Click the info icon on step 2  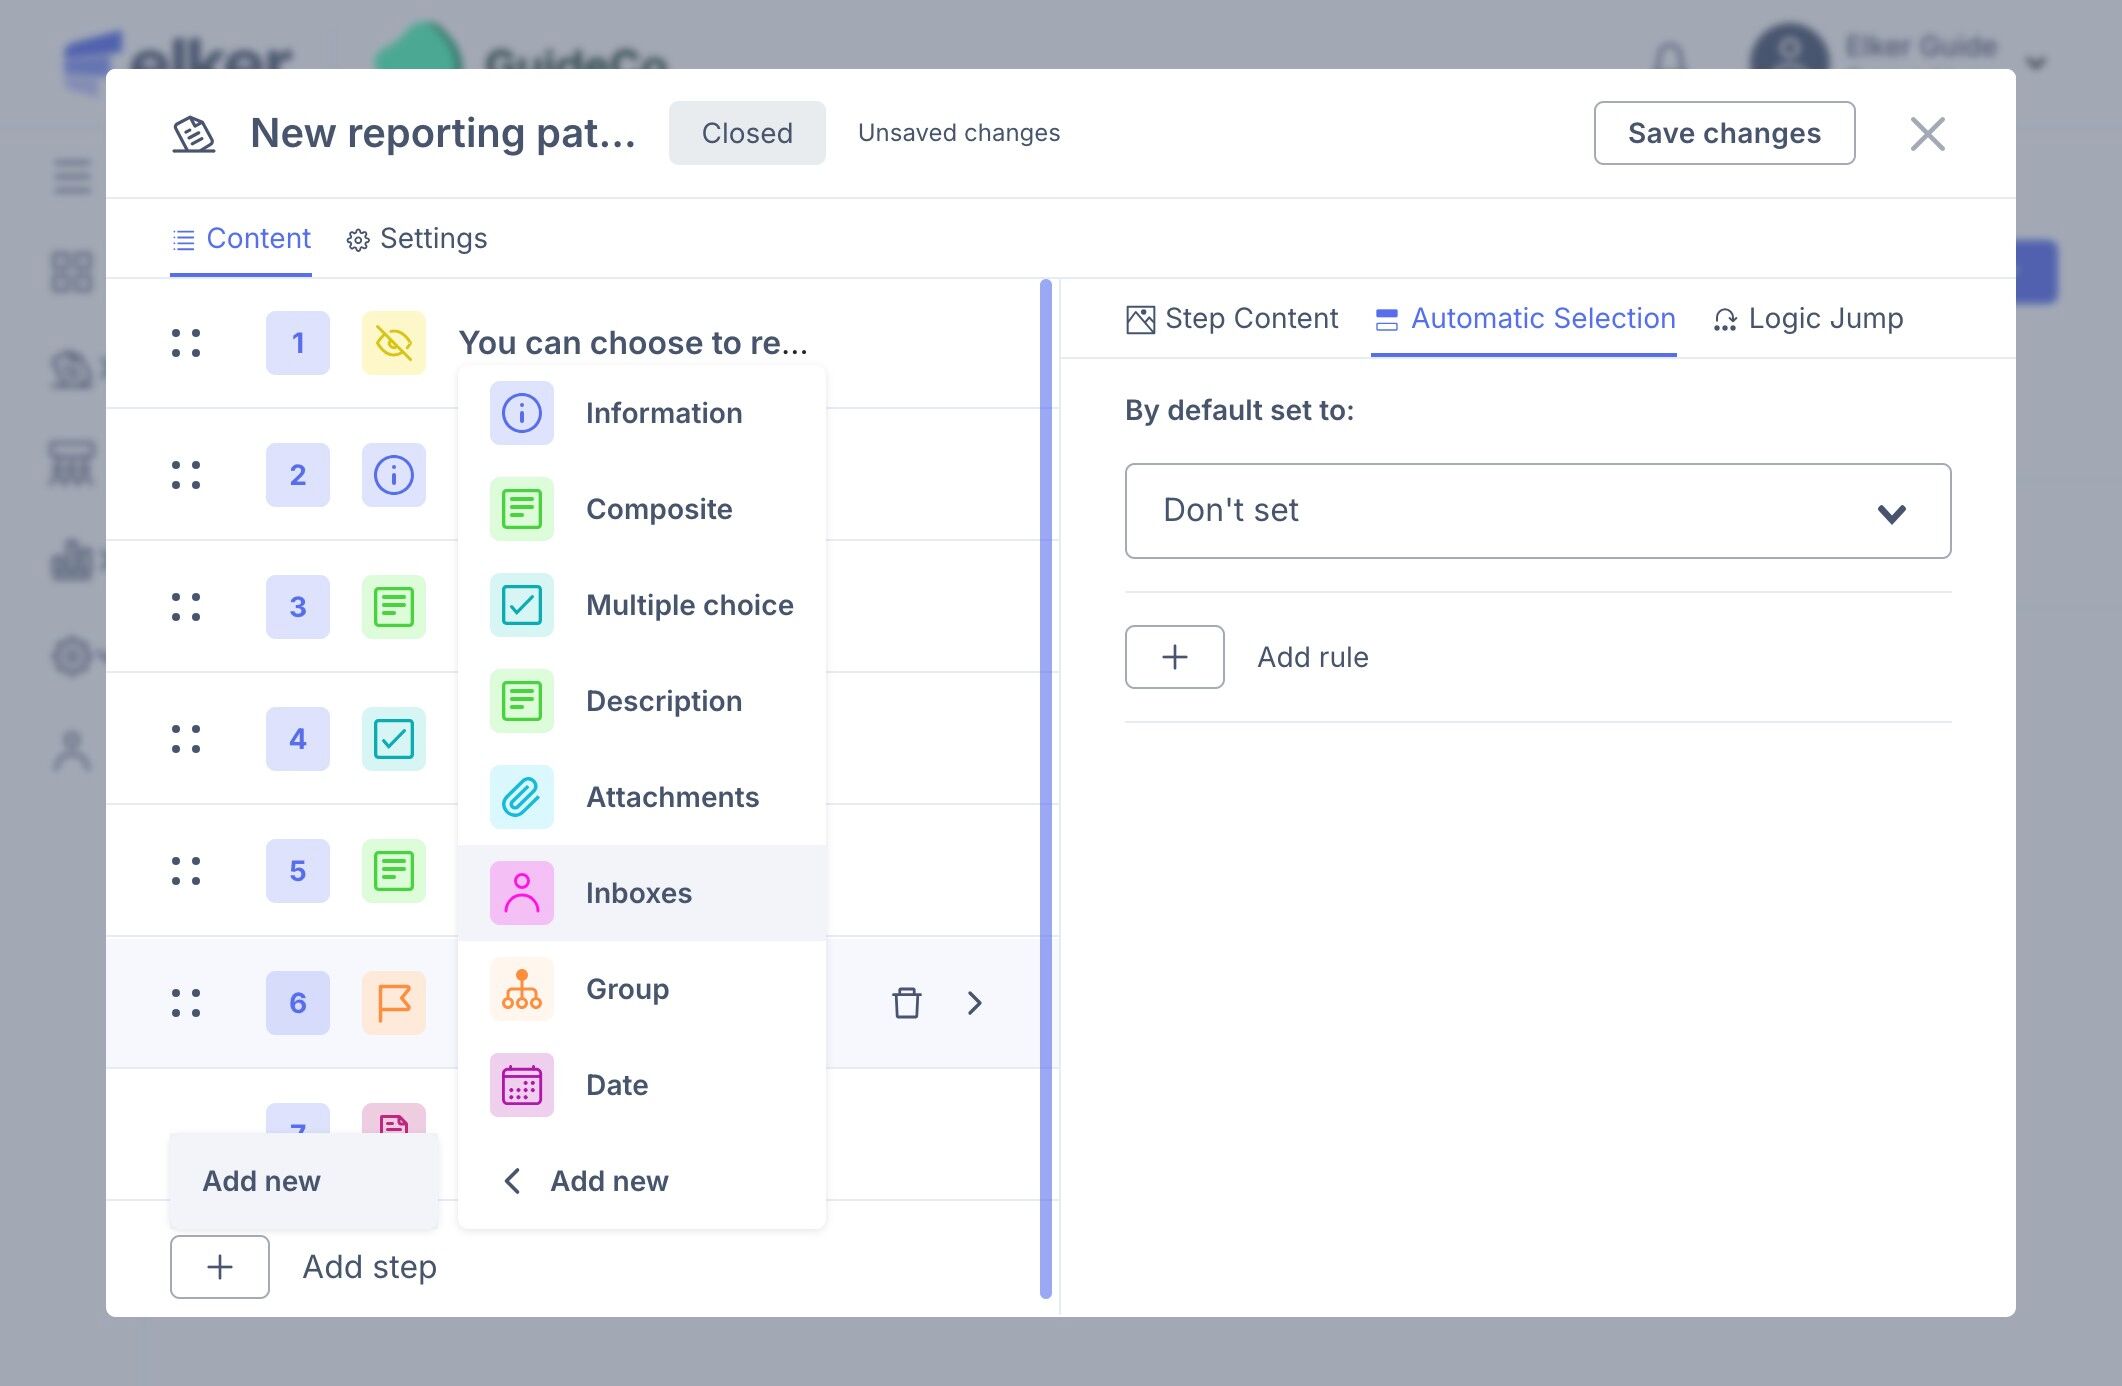(394, 475)
